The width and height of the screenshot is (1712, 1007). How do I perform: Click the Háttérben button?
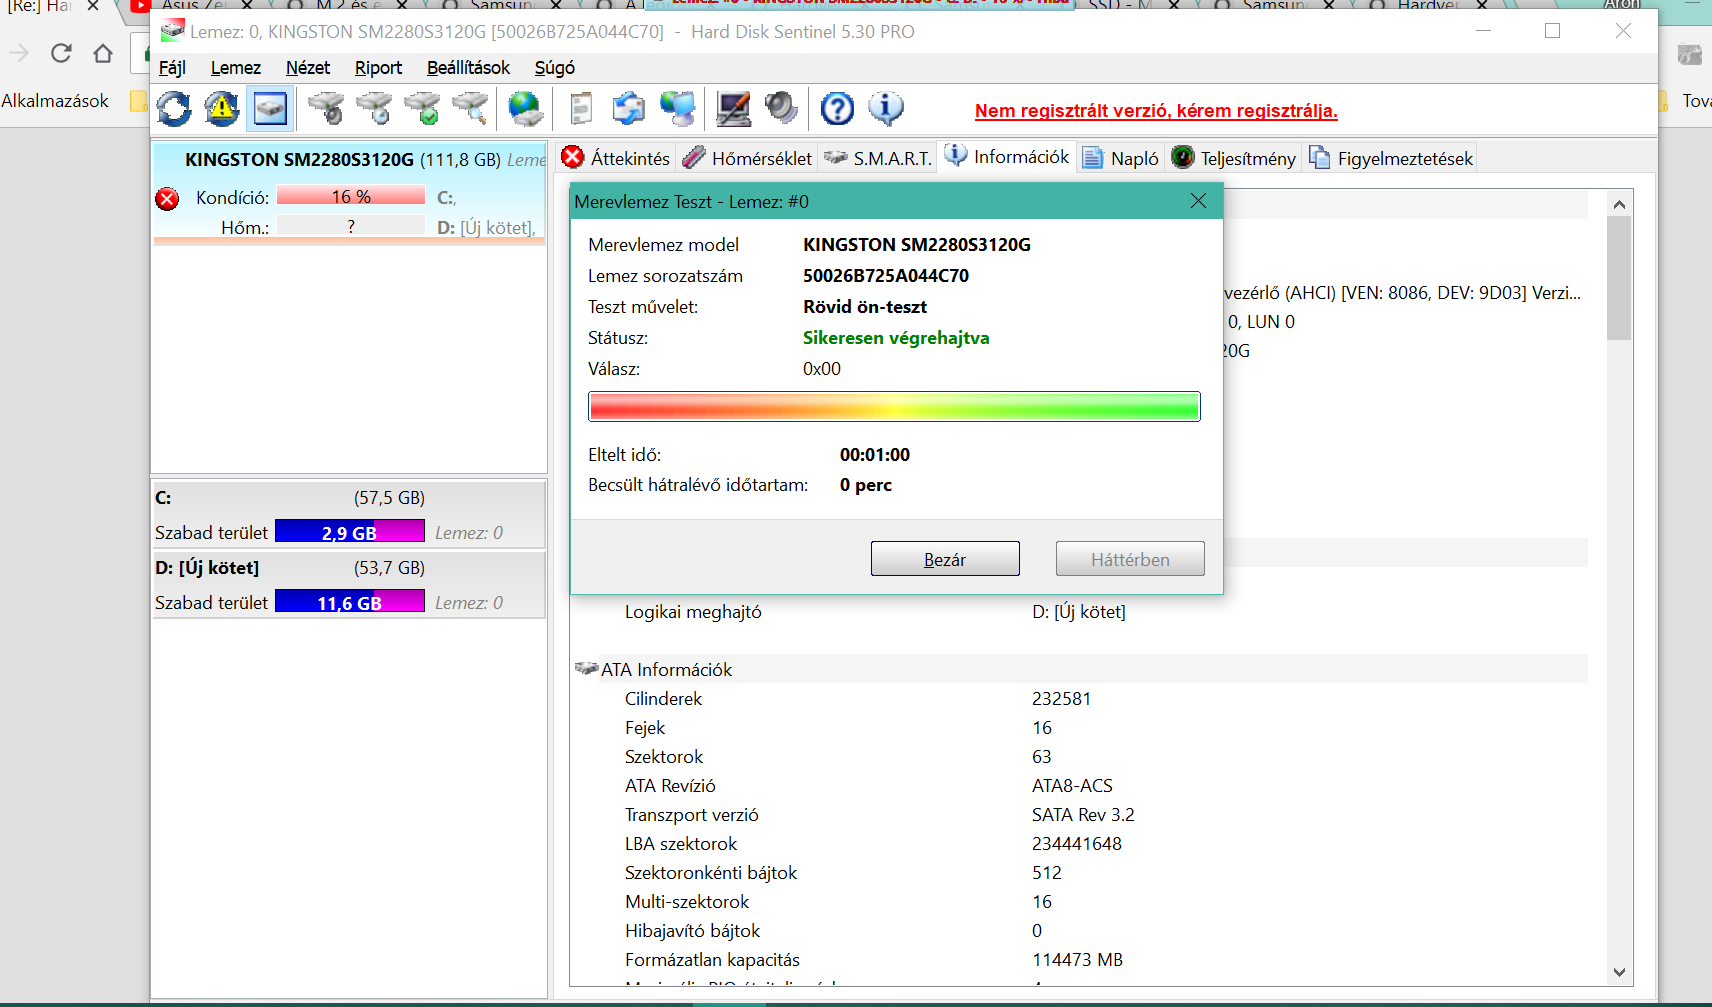1130,559
